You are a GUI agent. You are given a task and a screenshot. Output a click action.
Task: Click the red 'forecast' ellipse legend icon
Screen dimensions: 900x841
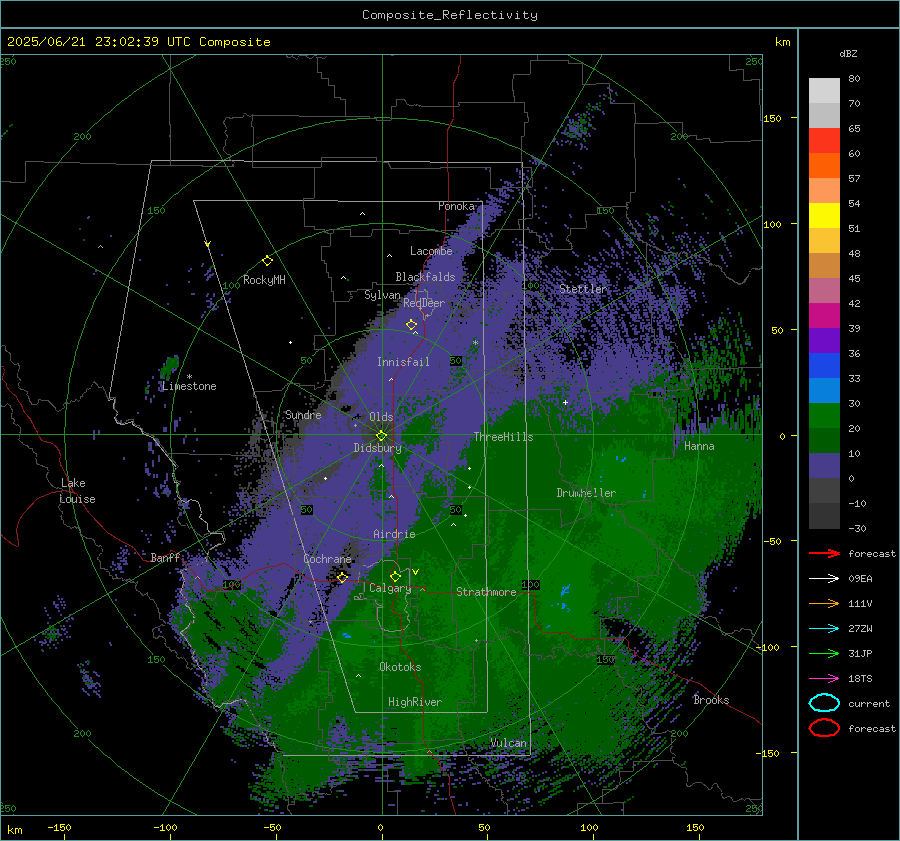[824, 728]
